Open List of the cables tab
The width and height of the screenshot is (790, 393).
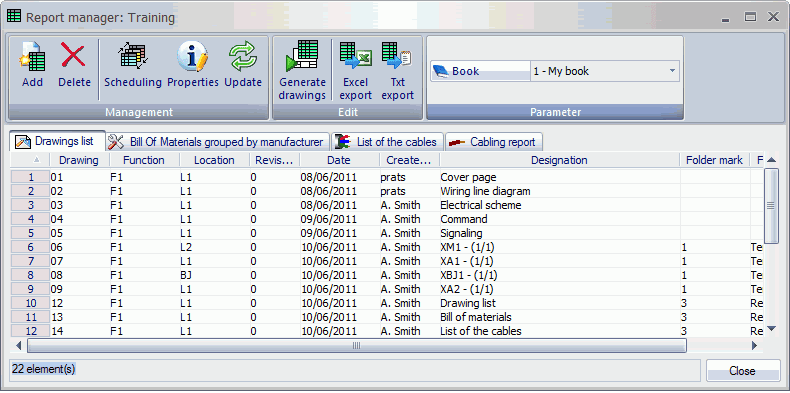[387, 142]
